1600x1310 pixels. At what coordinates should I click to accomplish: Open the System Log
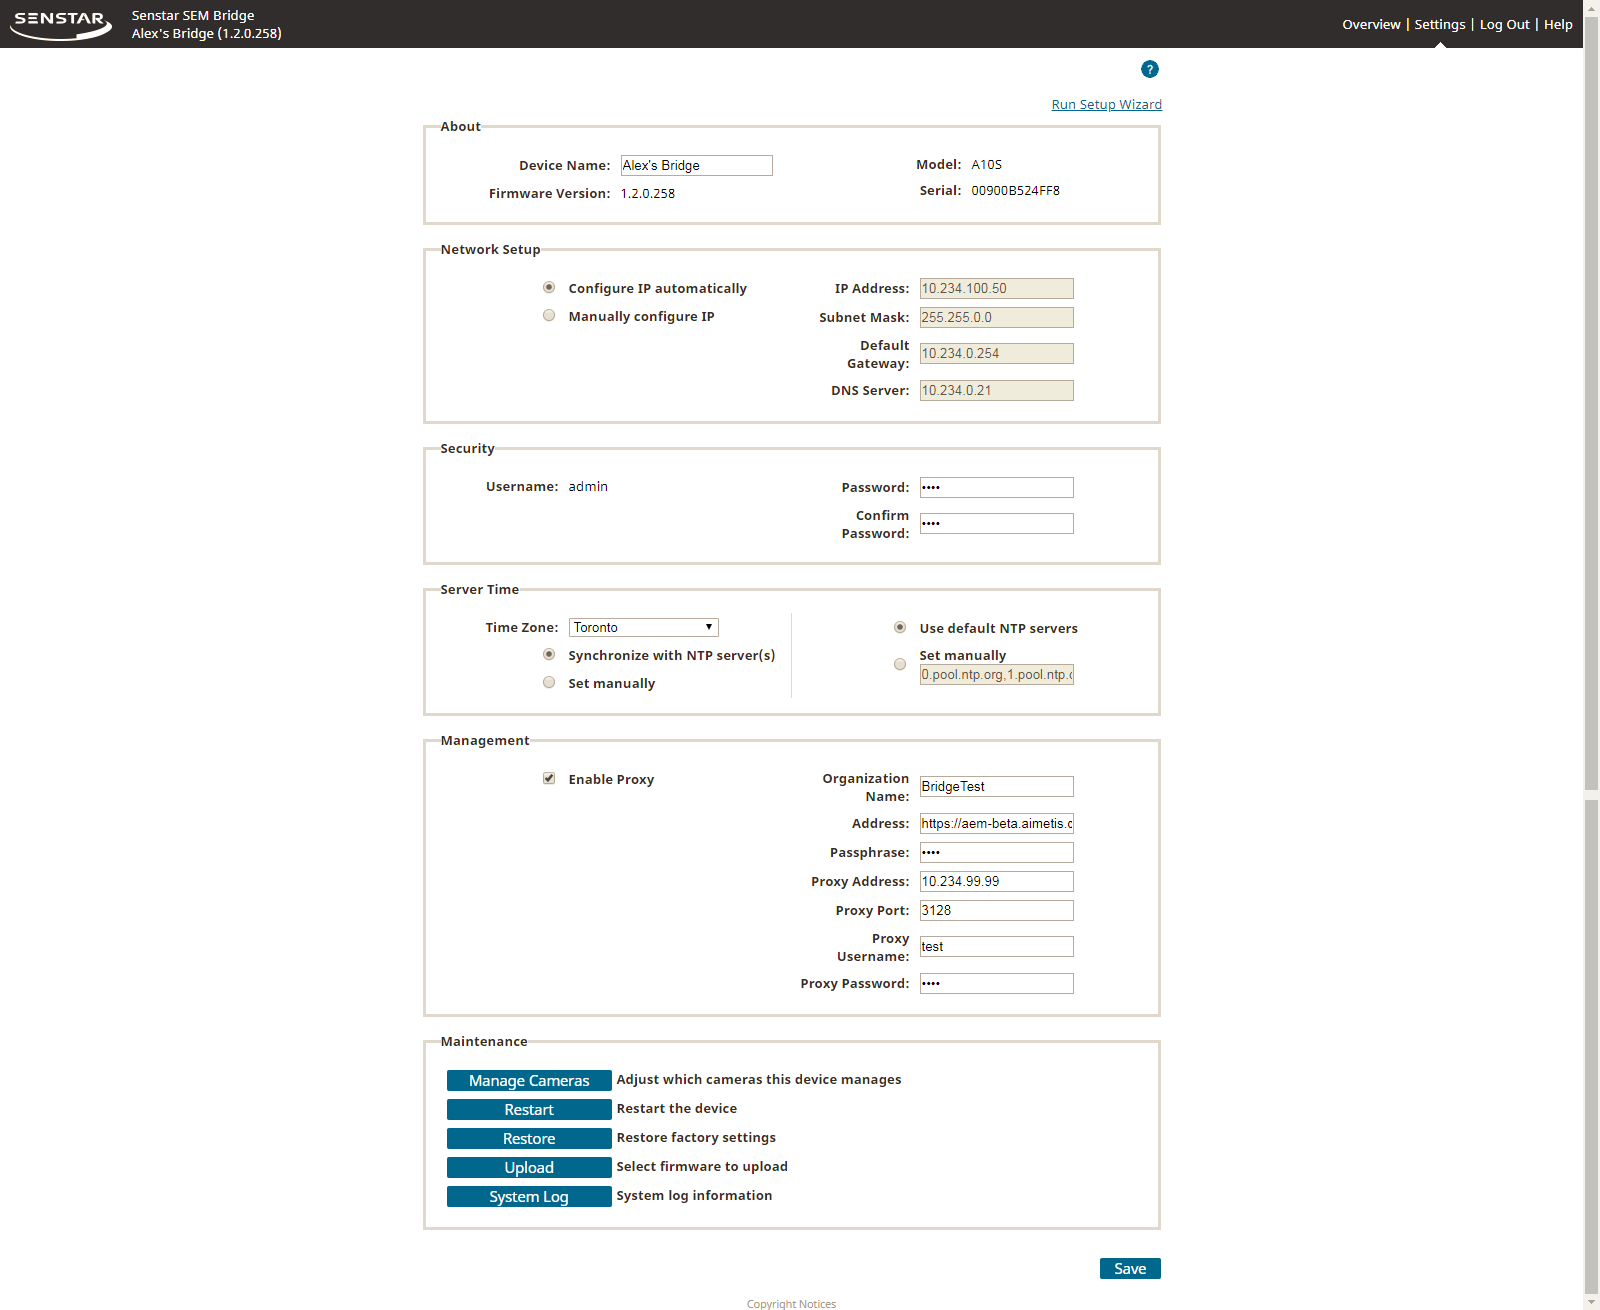[529, 1196]
